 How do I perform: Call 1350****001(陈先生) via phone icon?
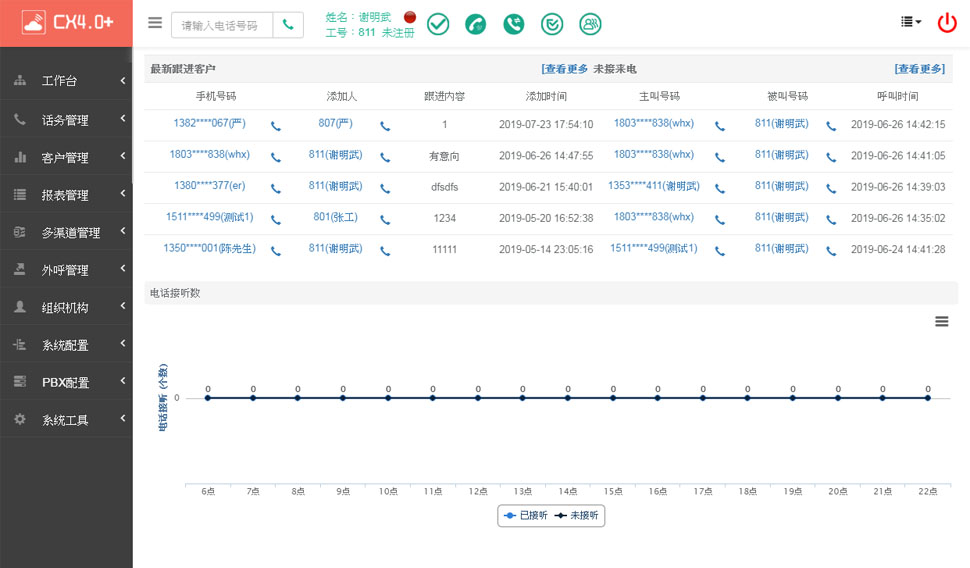click(276, 251)
